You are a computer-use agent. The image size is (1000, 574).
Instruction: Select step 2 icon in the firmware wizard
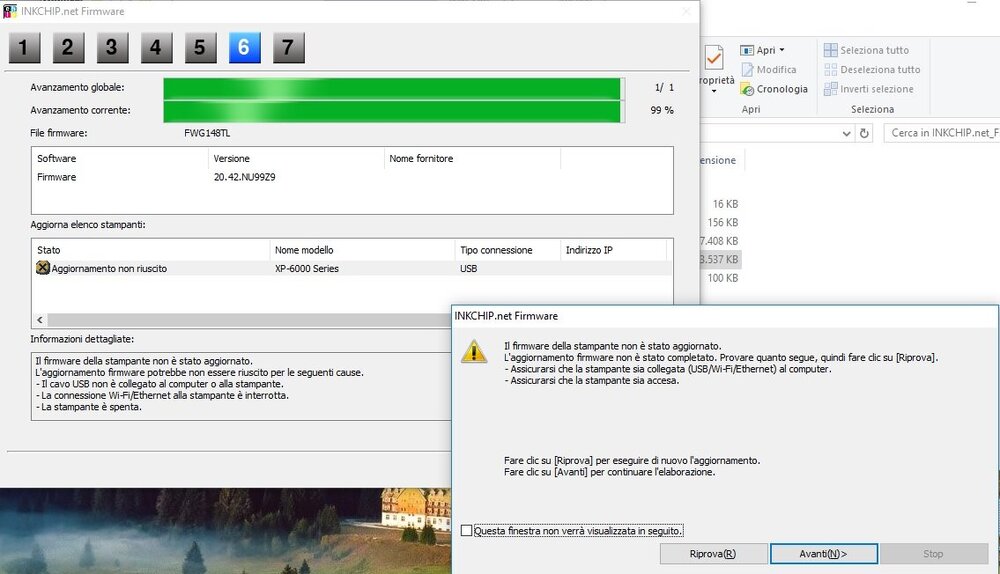pyautogui.click(x=68, y=48)
